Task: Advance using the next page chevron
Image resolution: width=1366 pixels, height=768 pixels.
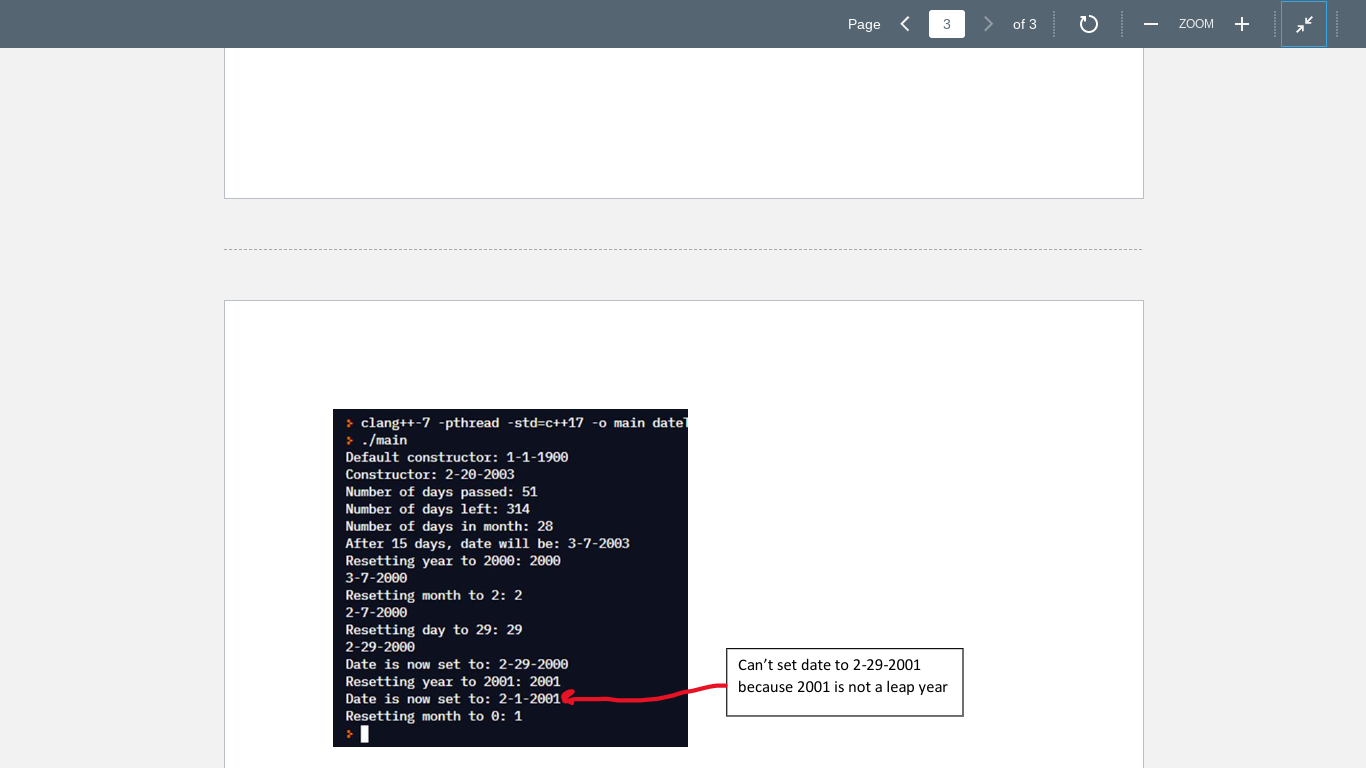Action: point(988,24)
